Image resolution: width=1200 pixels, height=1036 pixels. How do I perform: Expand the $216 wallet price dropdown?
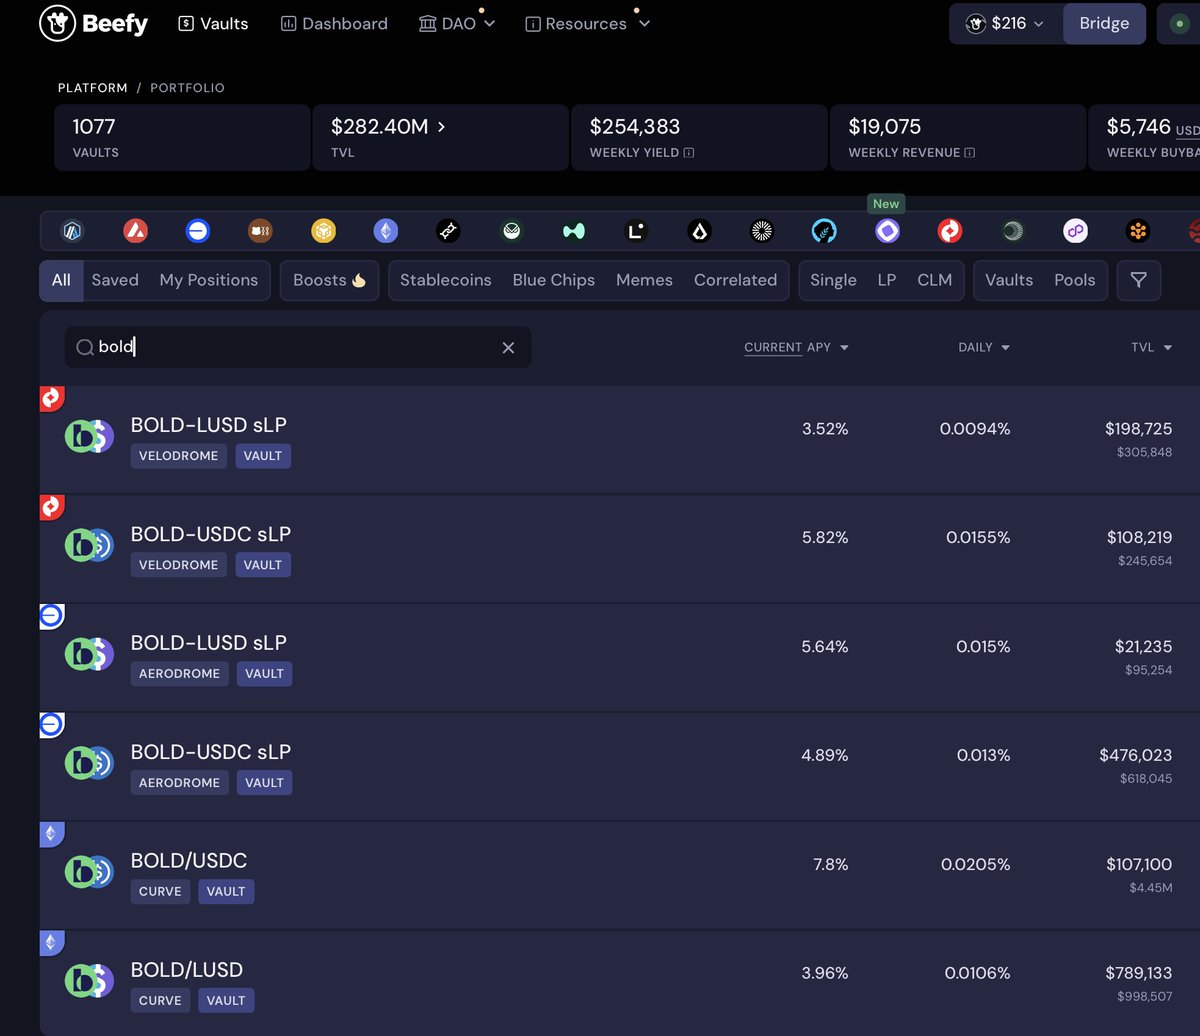click(1006, 23)
